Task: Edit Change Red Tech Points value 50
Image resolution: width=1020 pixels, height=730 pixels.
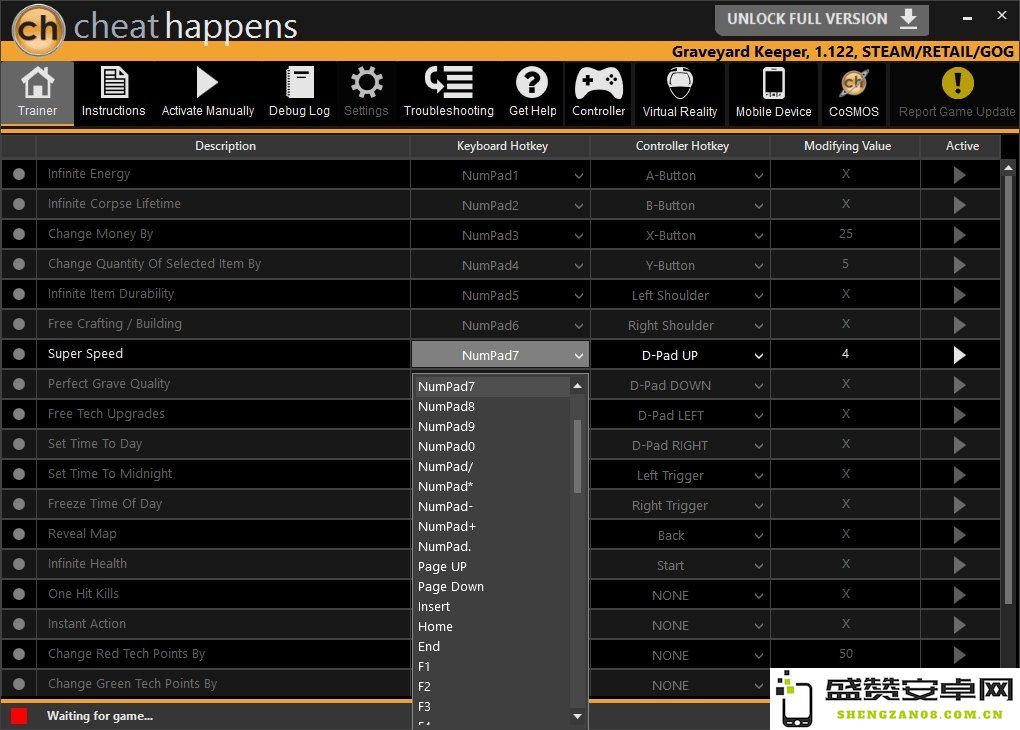Action: [845, 654]
